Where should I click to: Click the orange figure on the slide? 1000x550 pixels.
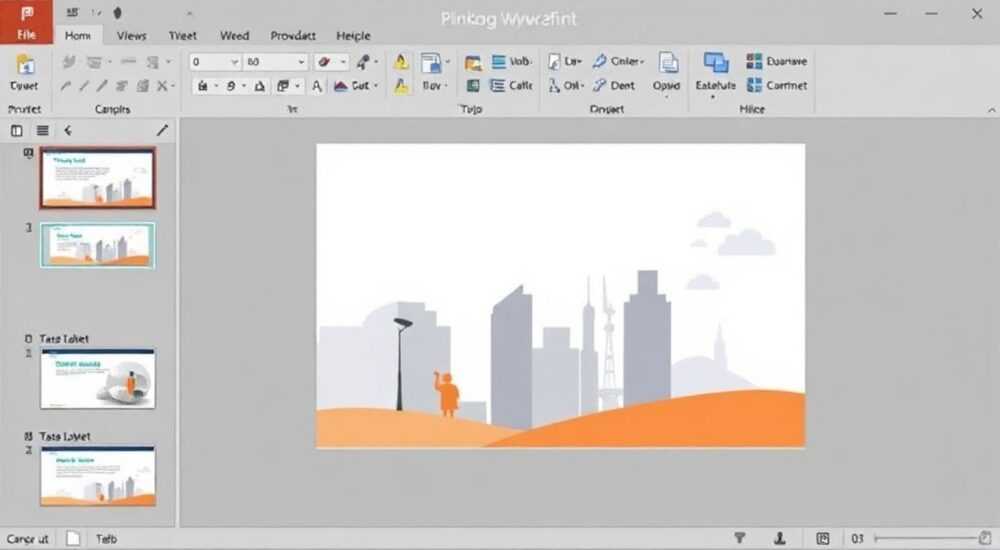(447, 394)
